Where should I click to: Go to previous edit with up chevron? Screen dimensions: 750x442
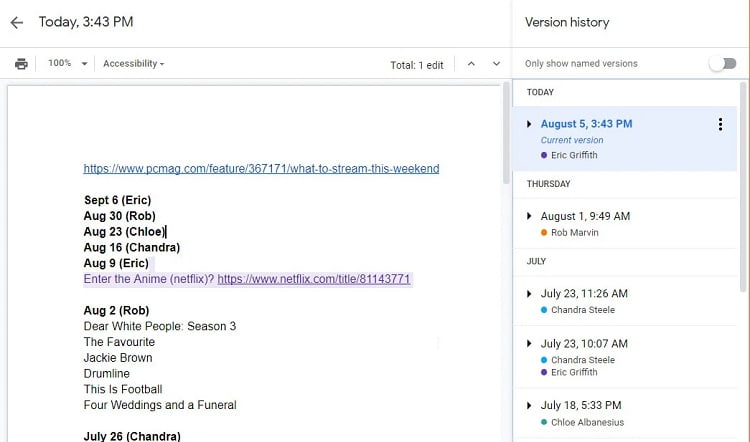pos(471,64)
